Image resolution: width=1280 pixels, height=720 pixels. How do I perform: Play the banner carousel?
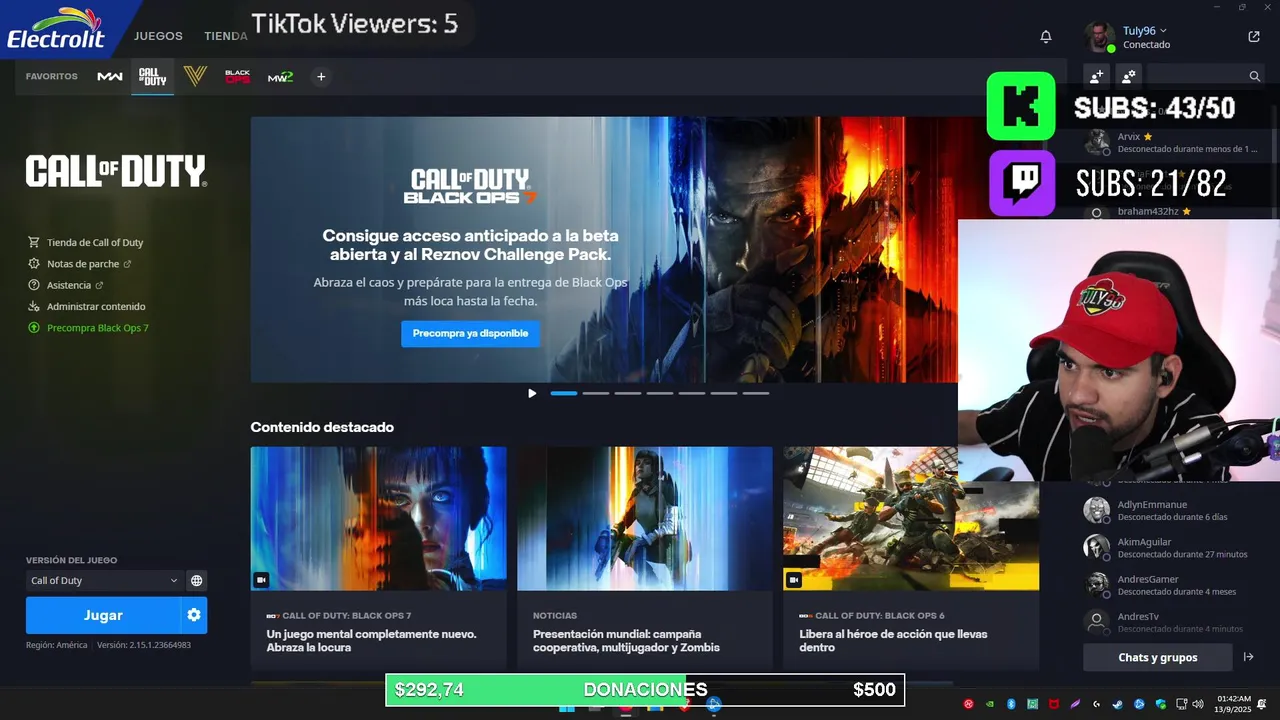click(532, 393)
